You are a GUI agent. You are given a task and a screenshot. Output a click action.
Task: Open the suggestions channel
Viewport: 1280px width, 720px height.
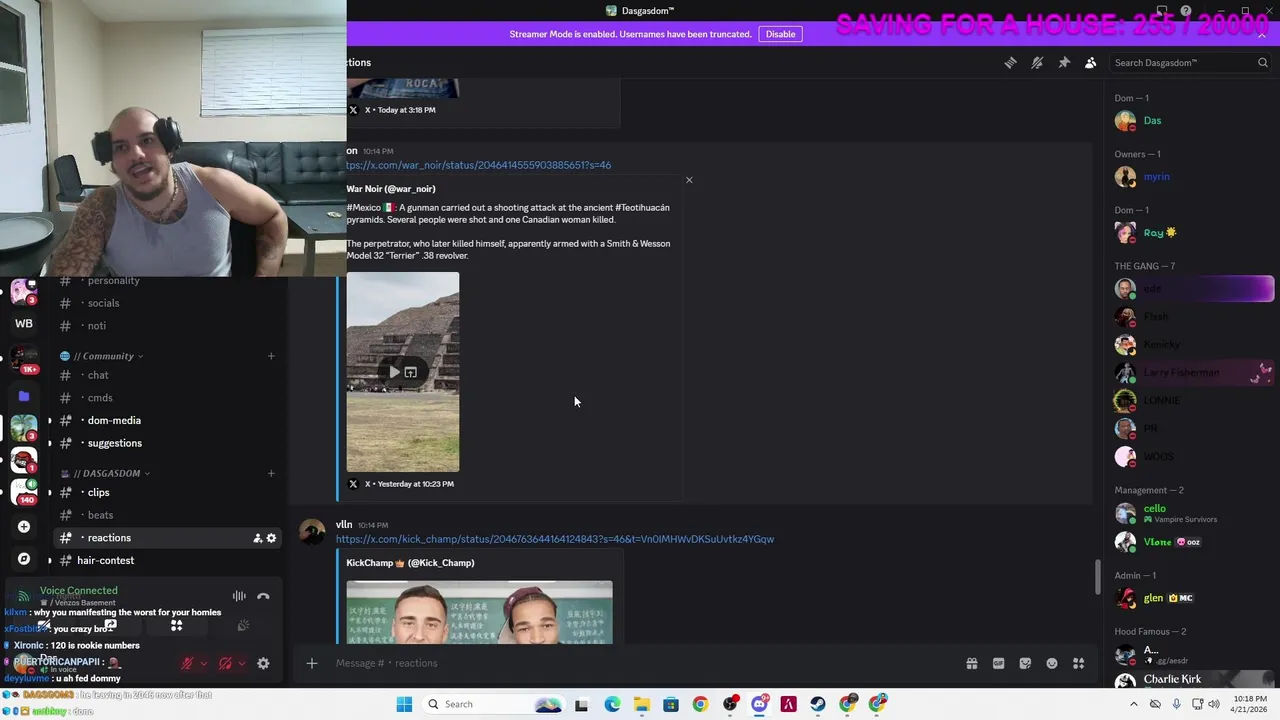click(x=115, y=443)
